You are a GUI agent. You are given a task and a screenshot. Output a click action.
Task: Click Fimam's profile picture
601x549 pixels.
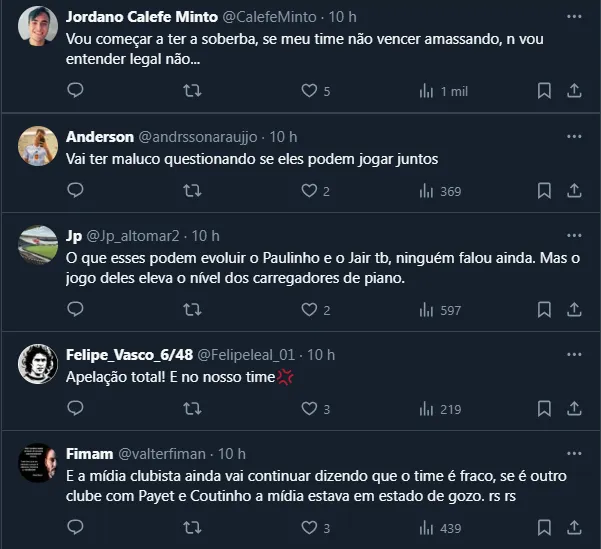pyautogui.click(x=38, y=463)
